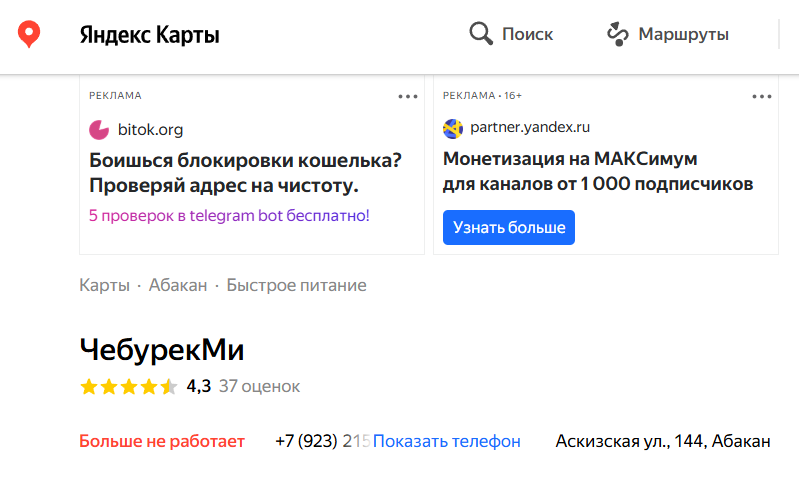Image resolution: width=799 pixels, height=479 pixels.
Task: Click the partner.yandex.ru round favicon
Action: tap(453, 128)
